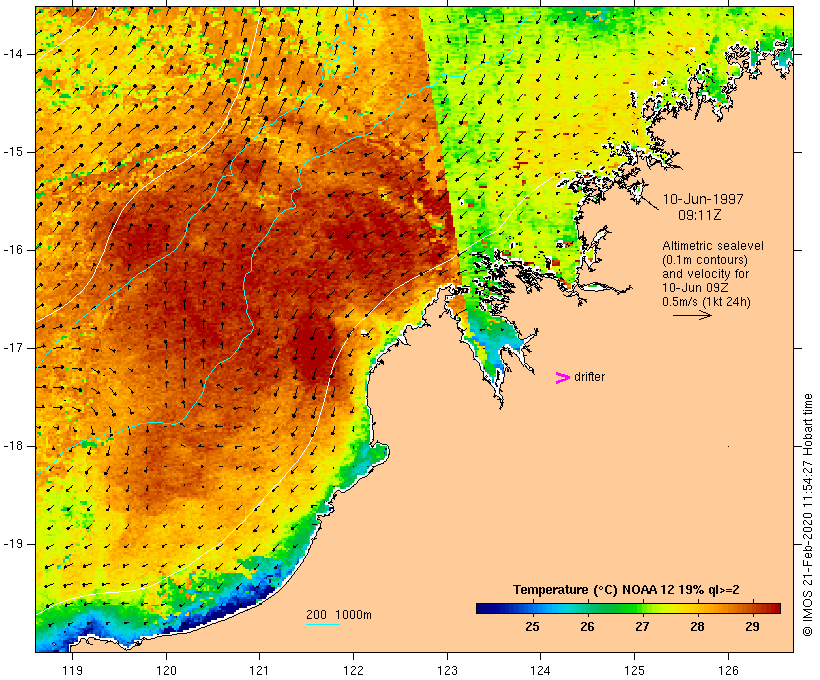This screenshot has height=680, width=820.
Task: Click the longitude axis label '123'
Action: (x=447, y=670)
